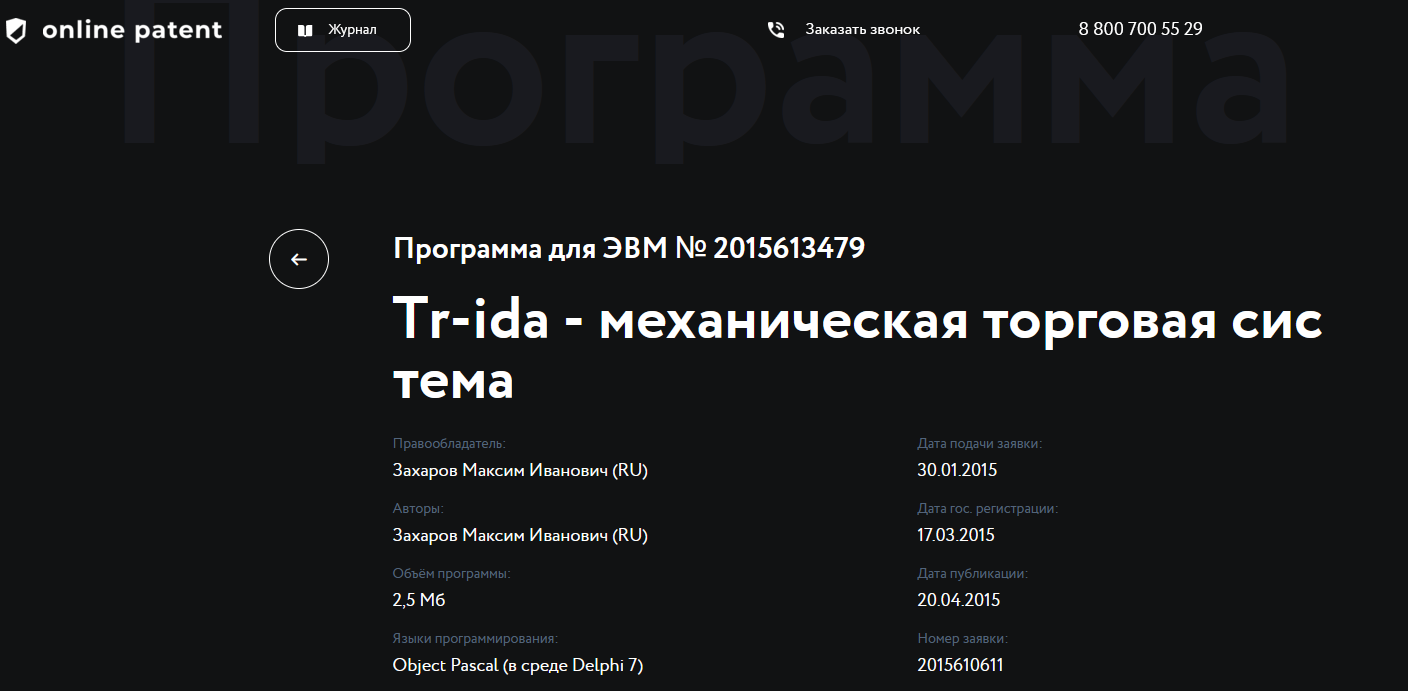
Task: Select the publication date 20.04.2015
Action: (959, 600)
